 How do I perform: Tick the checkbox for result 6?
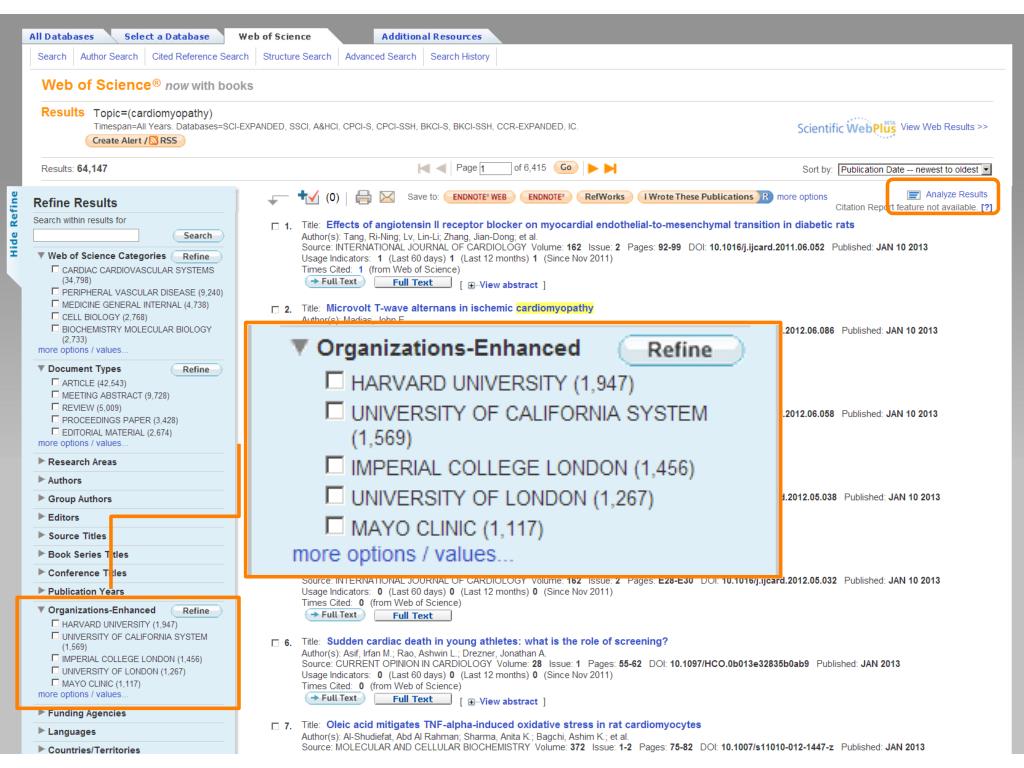[275, 643]
